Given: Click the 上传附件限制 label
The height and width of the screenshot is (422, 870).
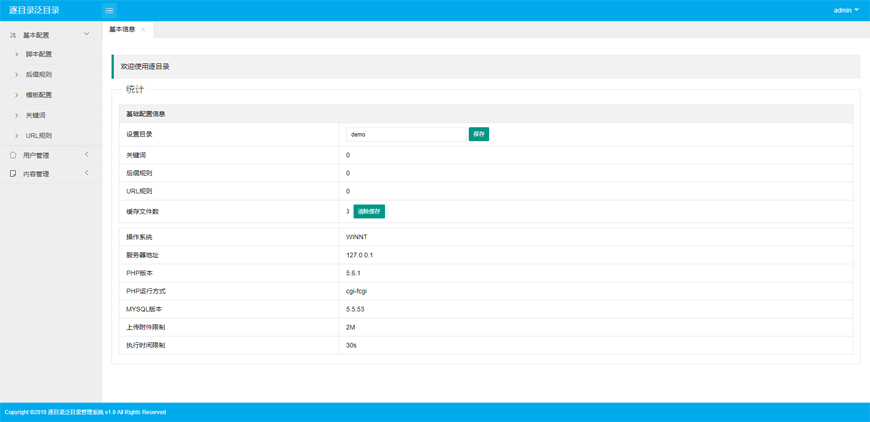Looking at the screenshot, I should (146, 327).
